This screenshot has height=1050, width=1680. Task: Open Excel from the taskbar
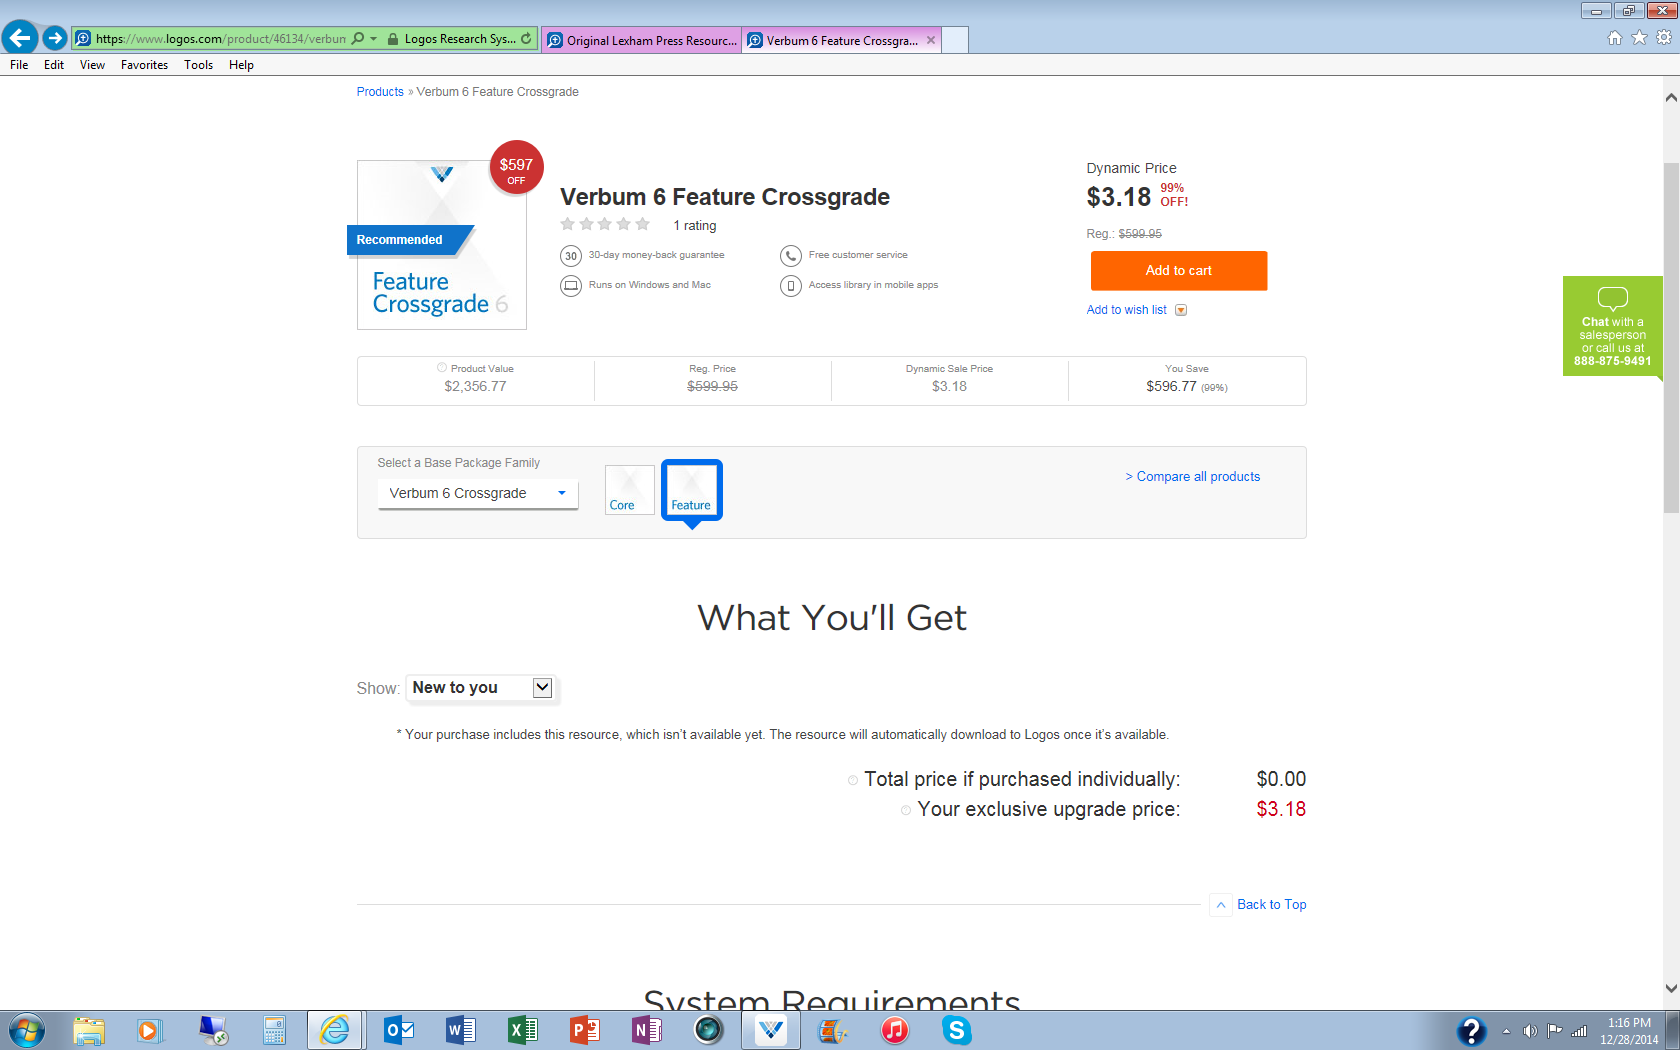(x=523, y=1030)
